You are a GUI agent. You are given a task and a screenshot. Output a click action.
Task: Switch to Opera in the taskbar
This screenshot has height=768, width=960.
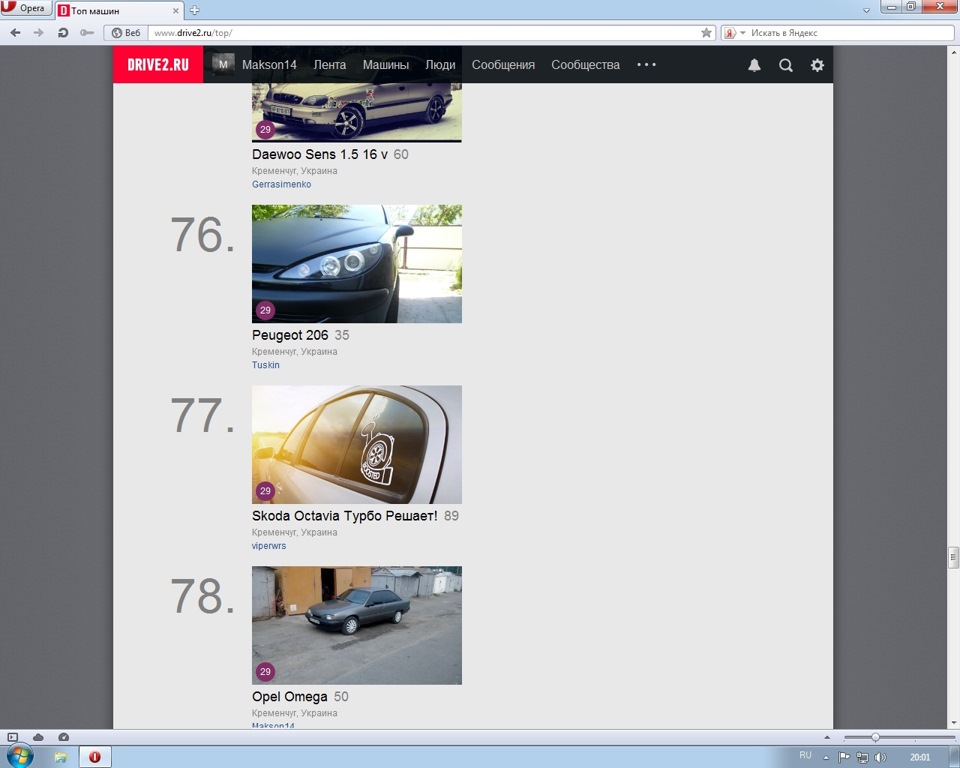pyautogui.click(x=95, y=757)
